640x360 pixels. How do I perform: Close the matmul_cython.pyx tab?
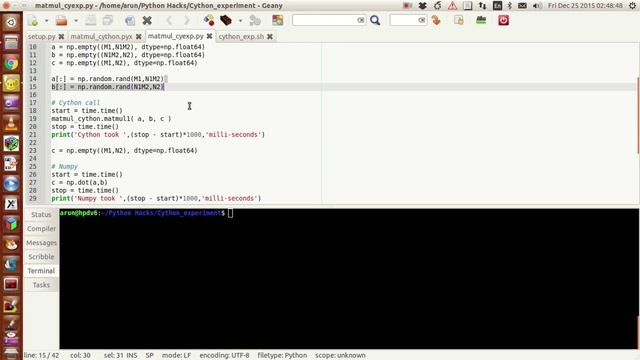139,36
